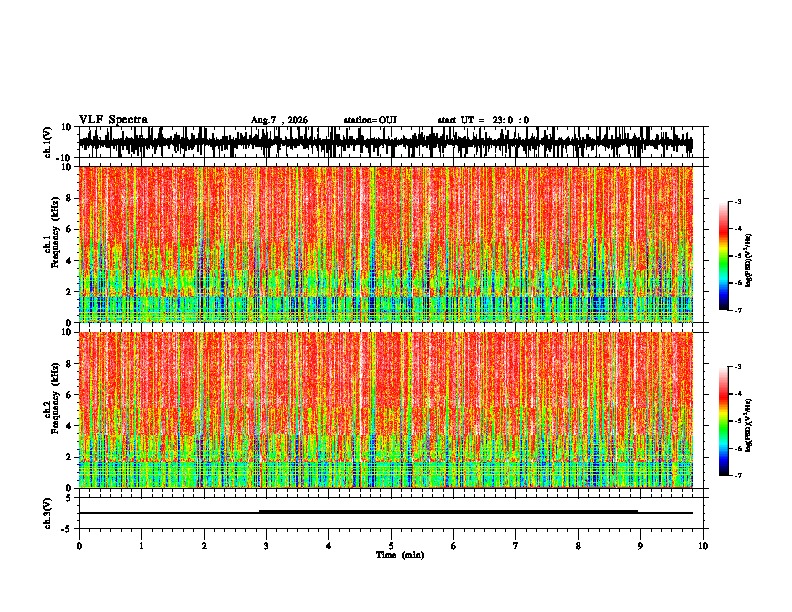Click the "-7" value on ch.1 colorbar
792x612 pixels.
[x=737, y=310]
